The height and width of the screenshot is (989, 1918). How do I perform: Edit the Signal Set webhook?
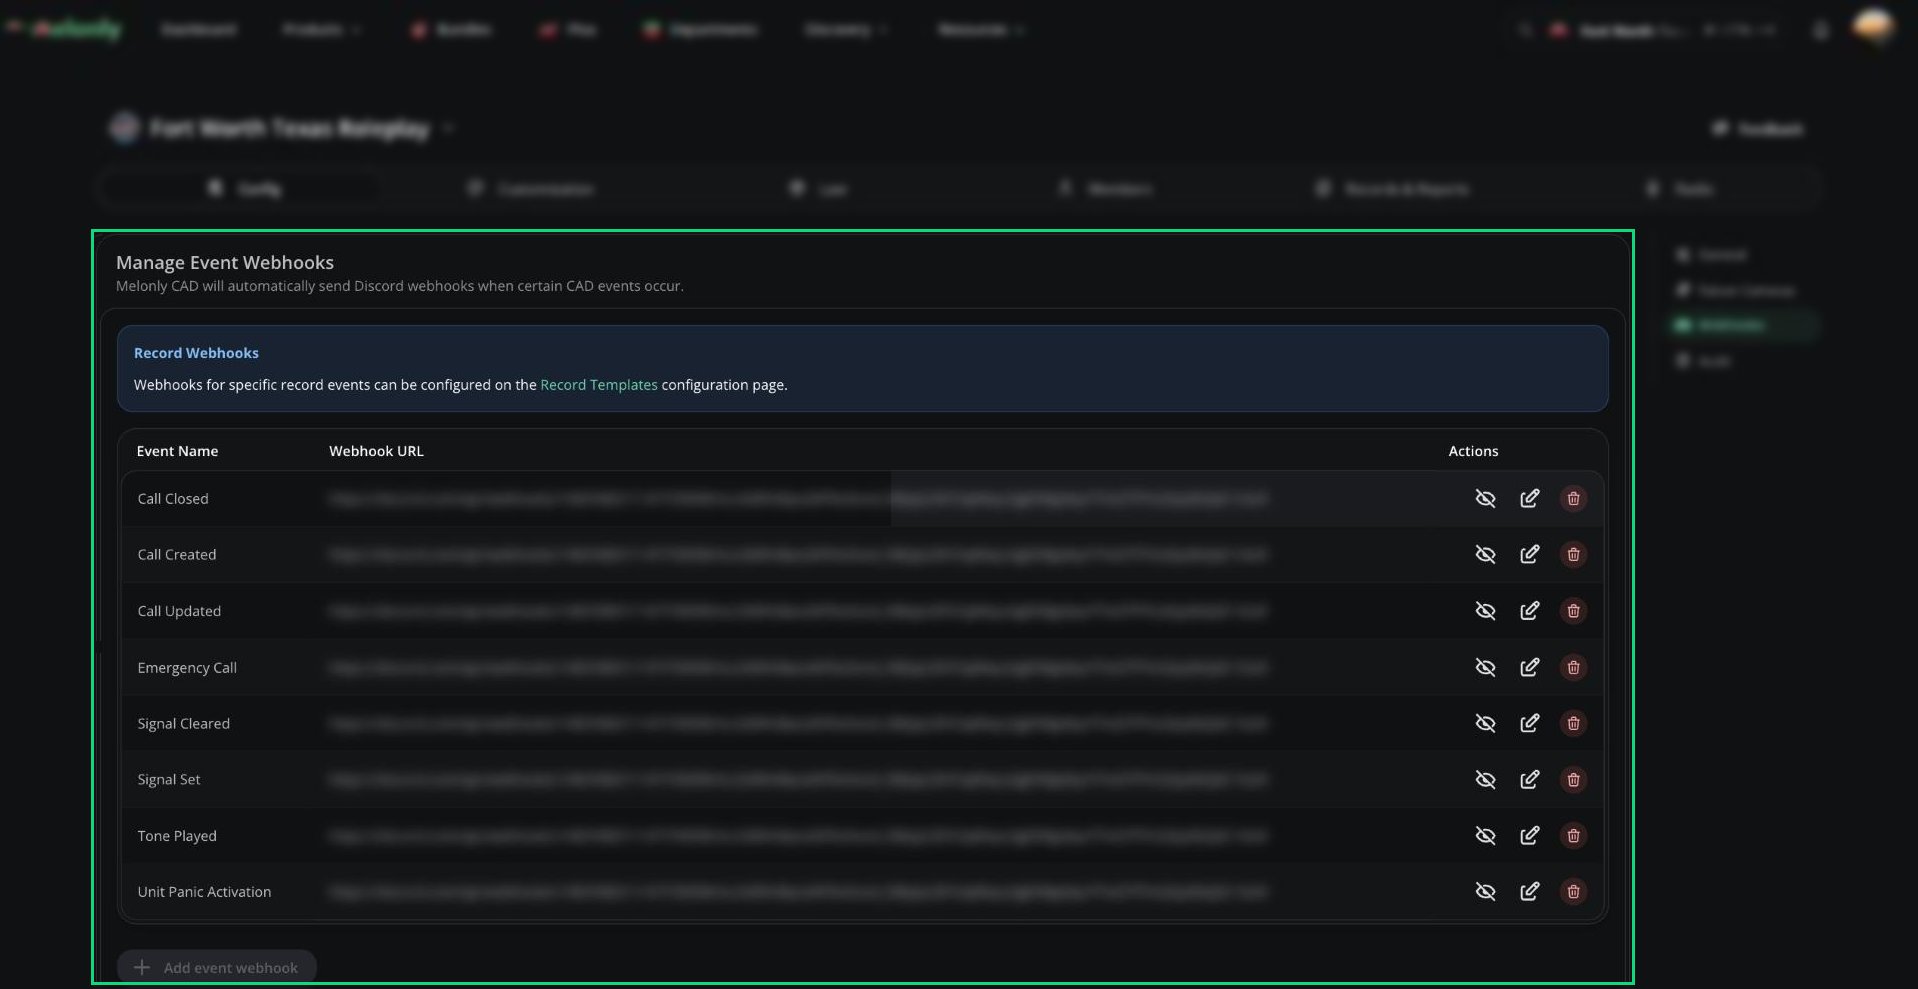point(1529,779)
